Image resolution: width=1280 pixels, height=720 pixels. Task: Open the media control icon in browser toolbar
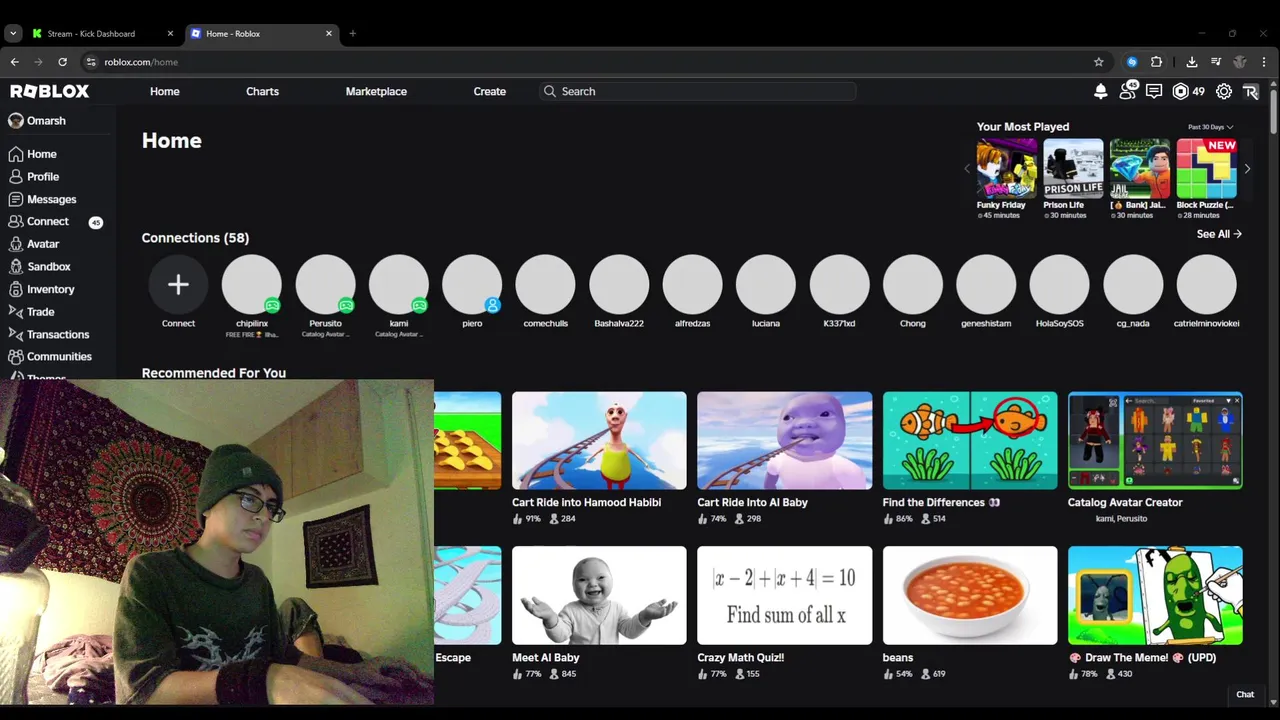[x=1216, y=62]
